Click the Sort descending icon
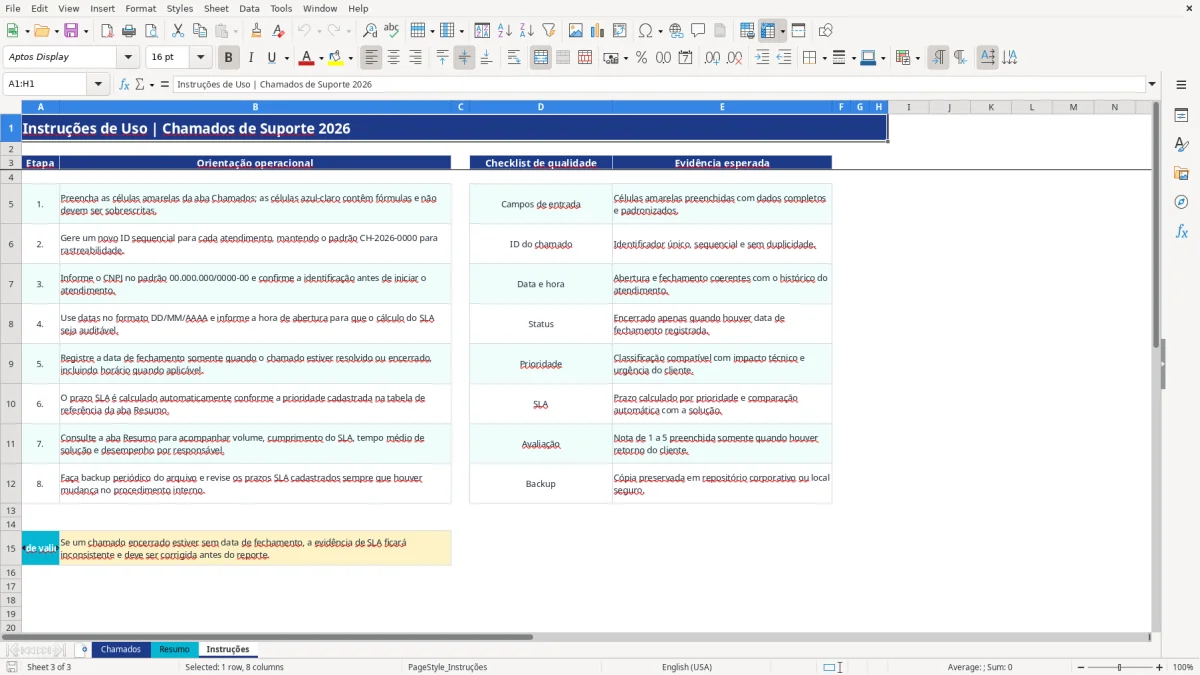The width and height of the screenshot is (1200, 675). click(x=526, y=31)
